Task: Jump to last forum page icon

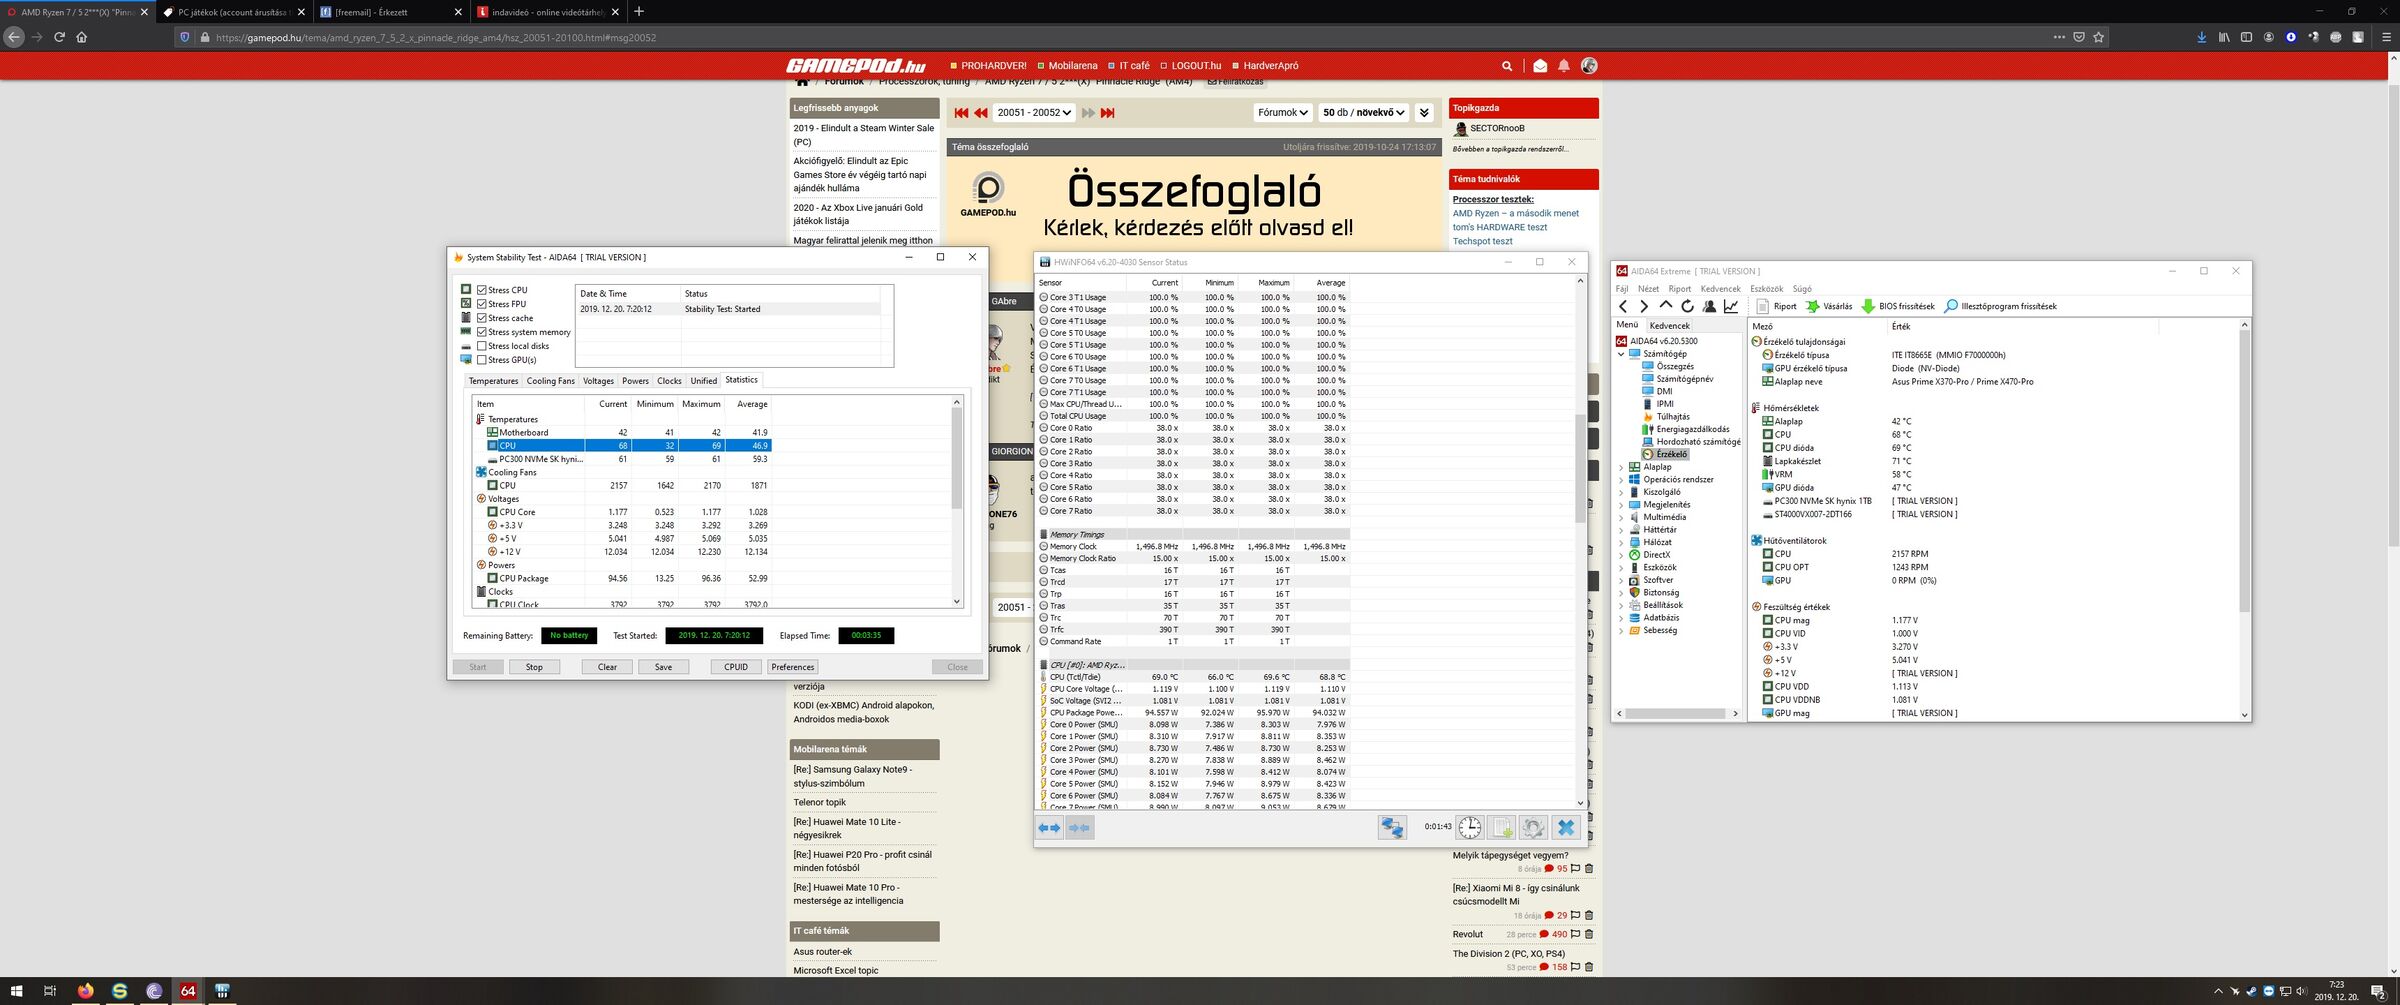Action: pyautogui.click(x=1107, y=113)
